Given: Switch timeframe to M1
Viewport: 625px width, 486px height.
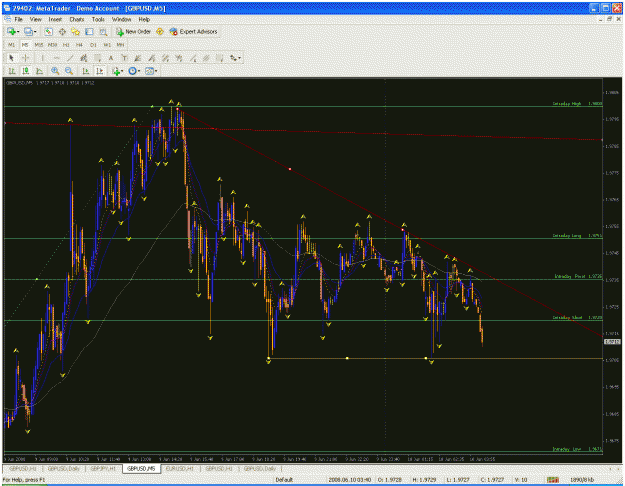Looking at the screenshot, I should [12, 45].
